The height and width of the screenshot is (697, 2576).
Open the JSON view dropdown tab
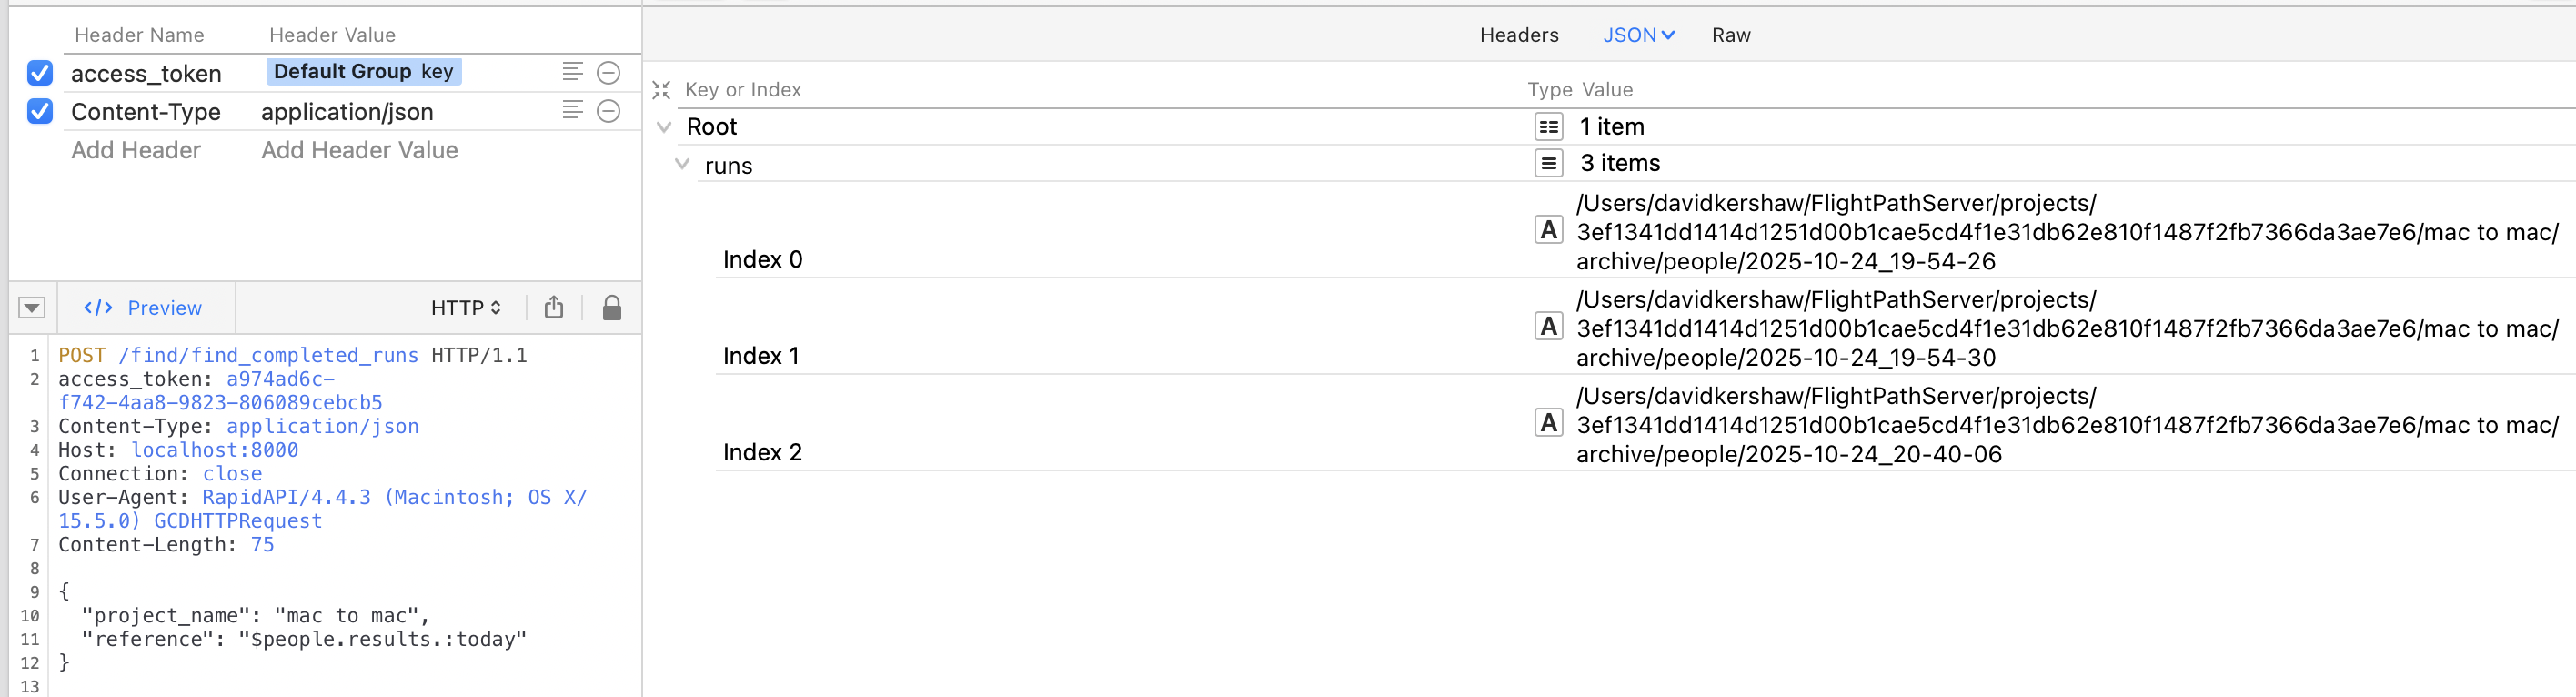coord(1638,35)
